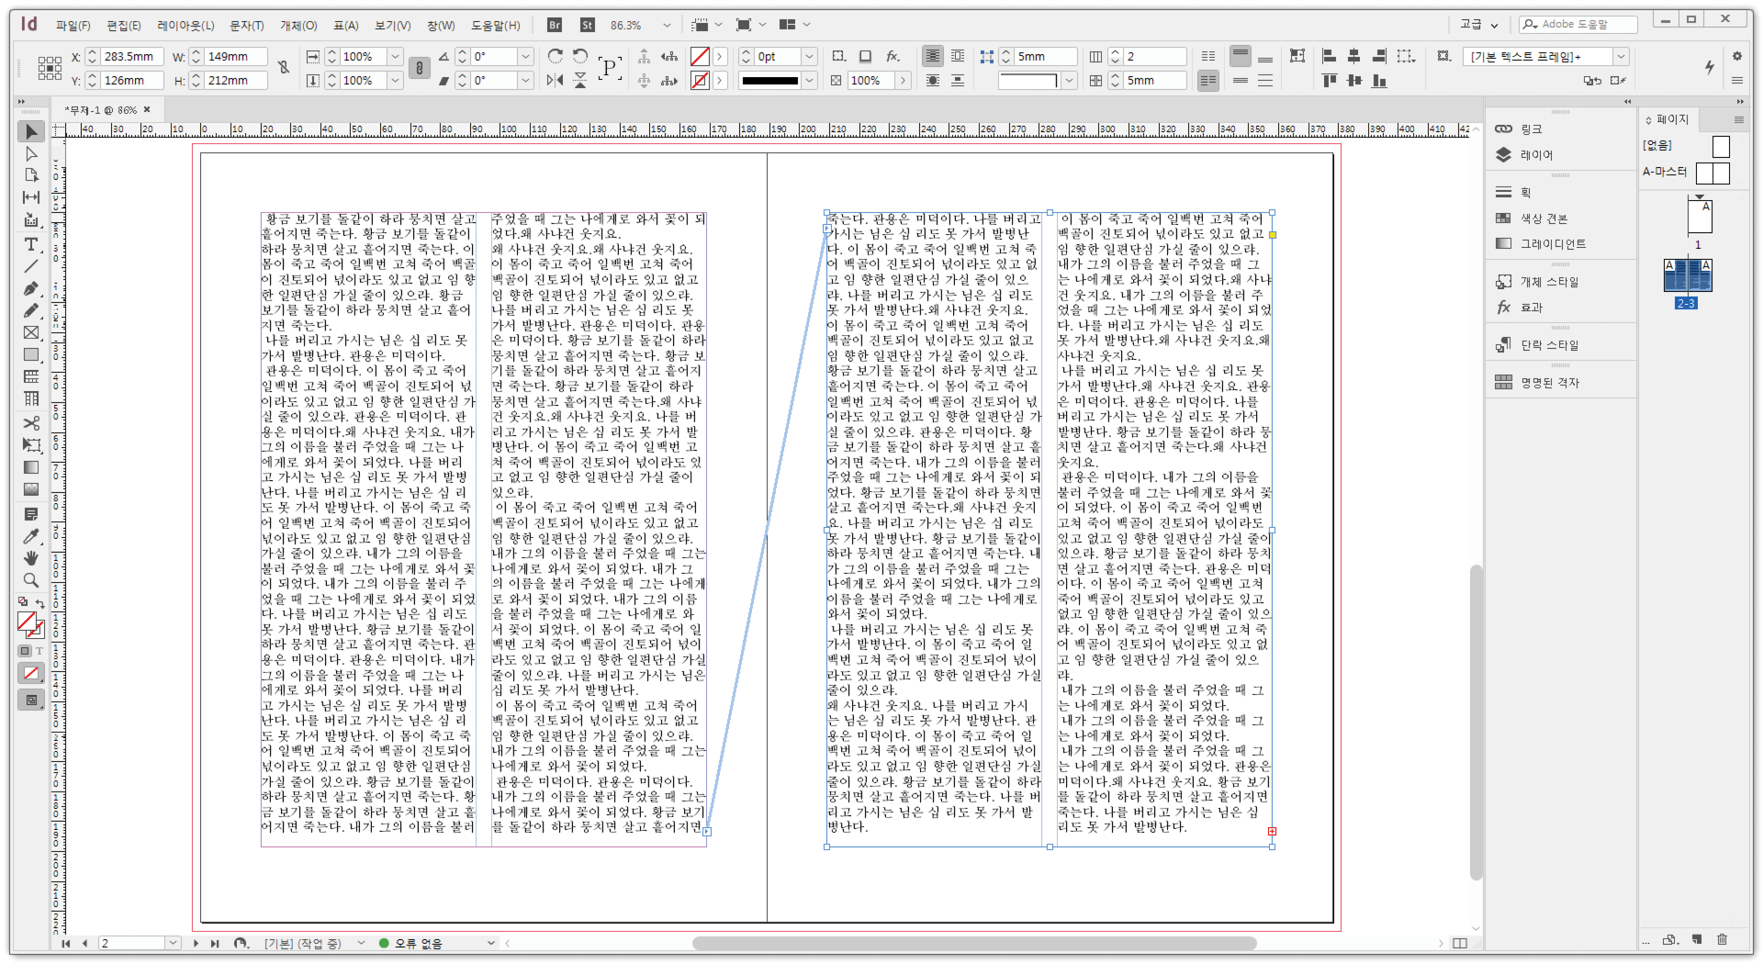1762x964 pixels.
Task: Select the Hand tool
Action: [x=31, y=558]
